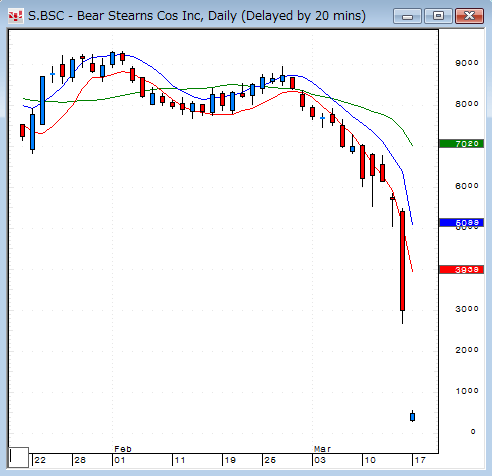Screen dimensions: 492x476
Task: Click the window title 'S.BSC - Bear Stearns Cos Inc'
Action: point(115,16)
